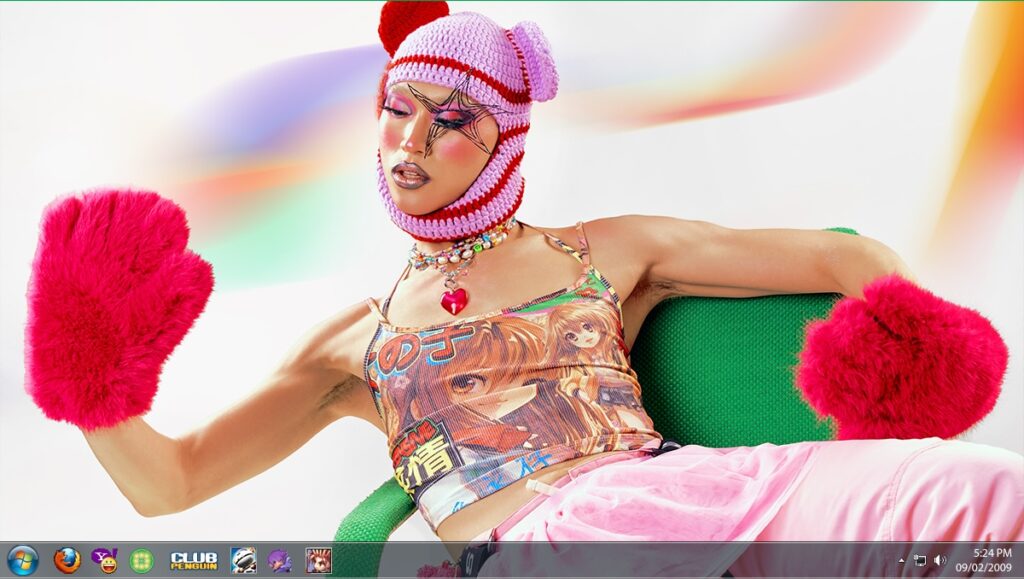Open the volume speaker tray icon
The height and width of the screenshot is (579, 1024).
coord(940,560)
